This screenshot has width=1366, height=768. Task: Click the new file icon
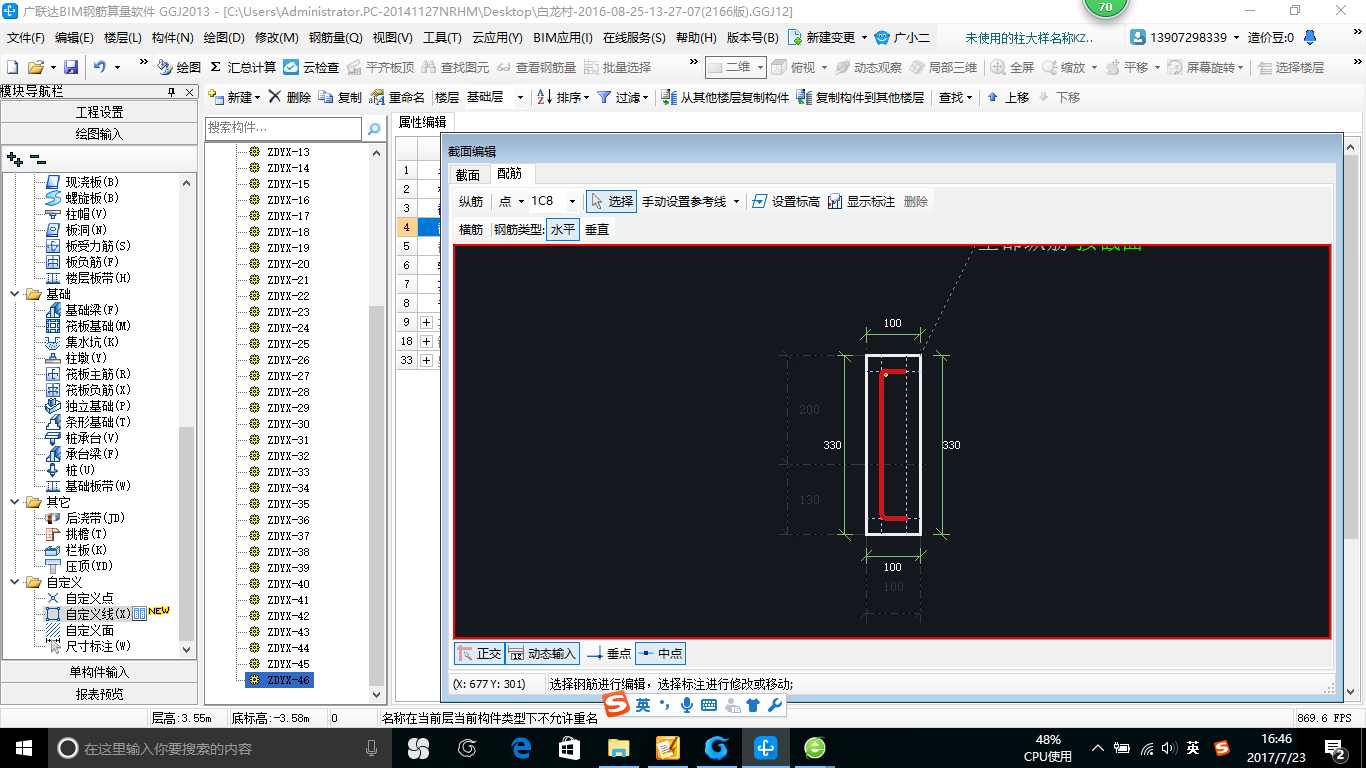point(12,67)
